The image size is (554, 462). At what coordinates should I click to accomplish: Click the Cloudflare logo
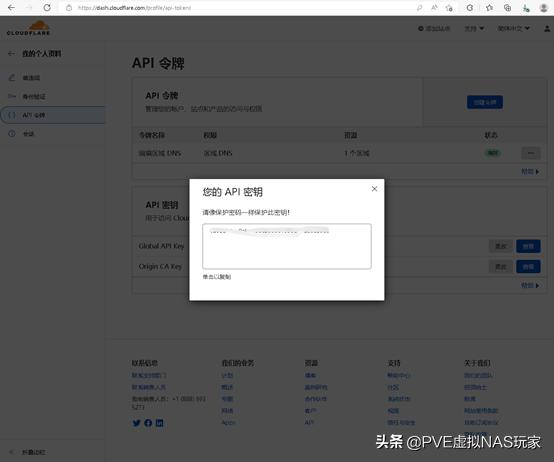(29, 28)
